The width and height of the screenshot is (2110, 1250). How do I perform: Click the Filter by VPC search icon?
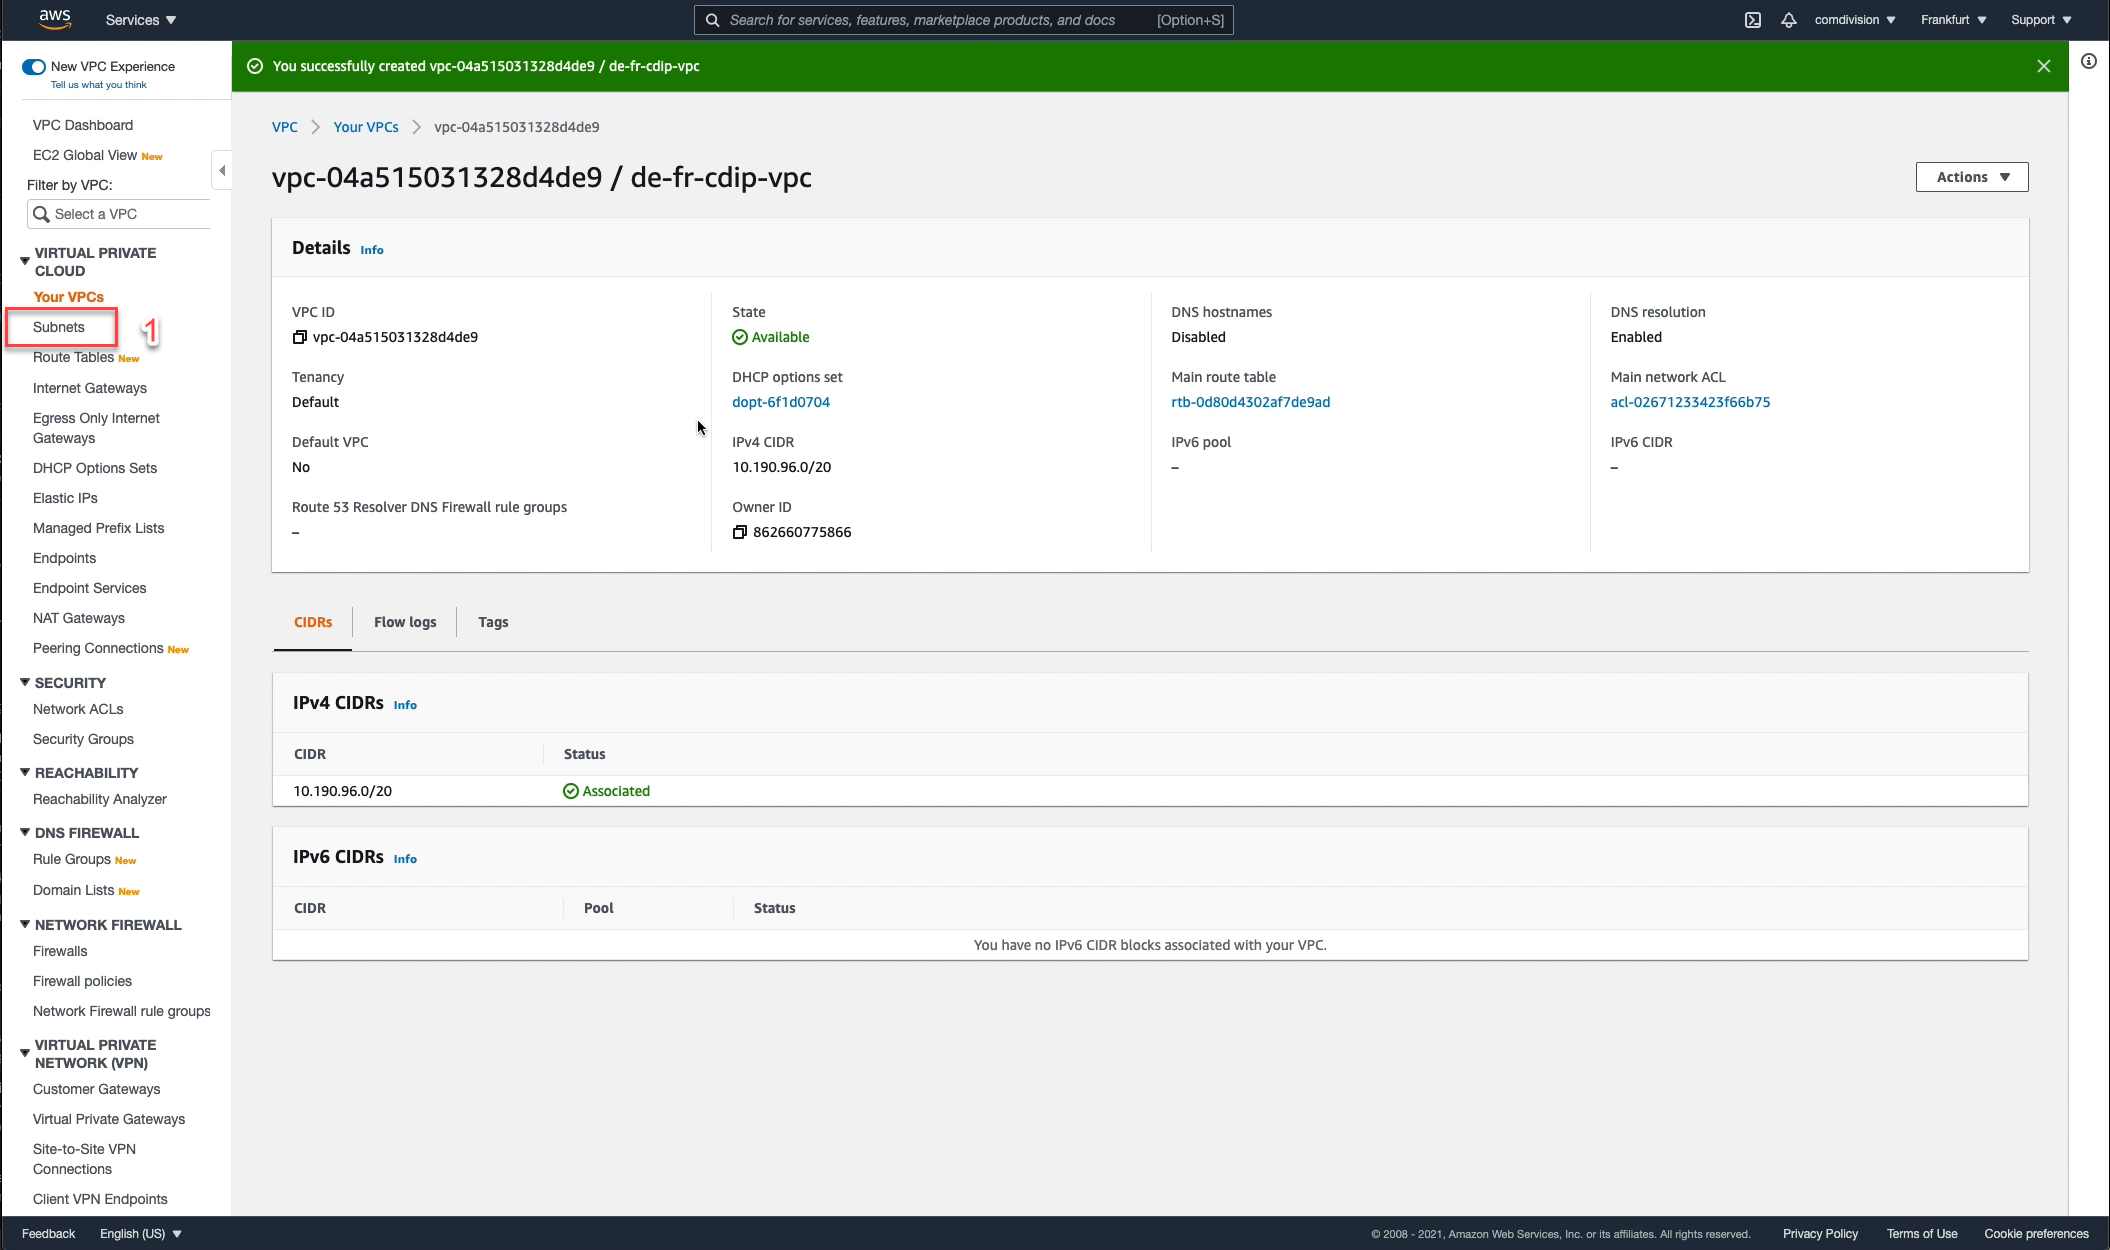coord(41,214)
